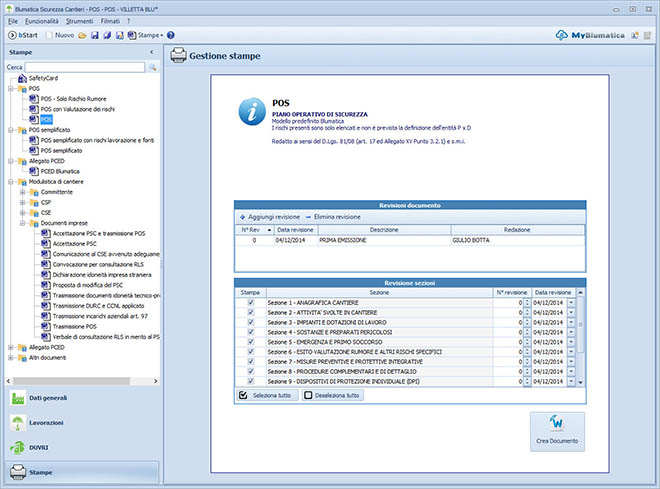This screenshot has height=489, width=660.
Task: Open the DUVRI panel
Action: click(40, 447)
